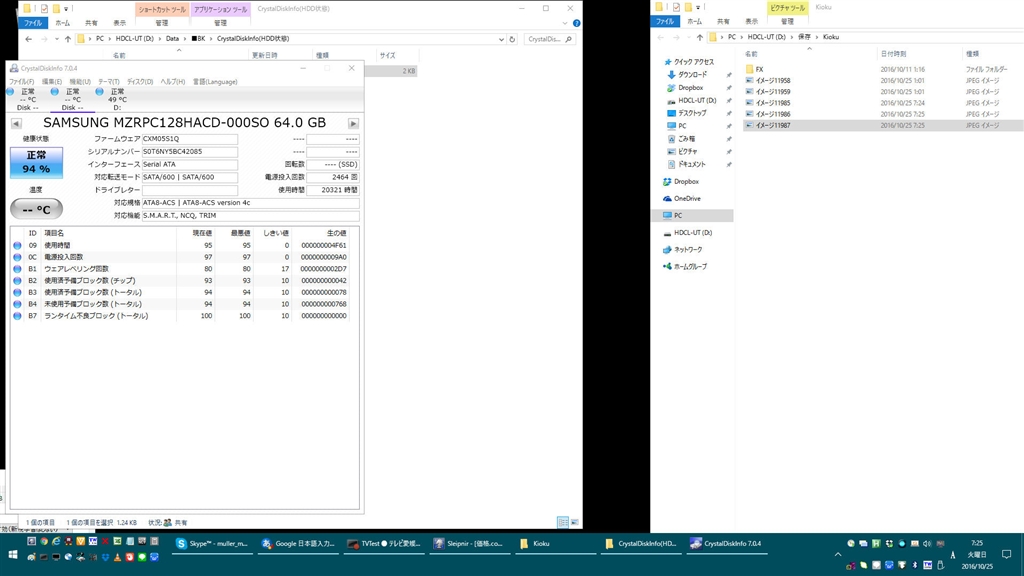Viewport: 1024px width, 576px height.
Task: Open the 表示 tab in the Kioku window
Action: [752, 22]
